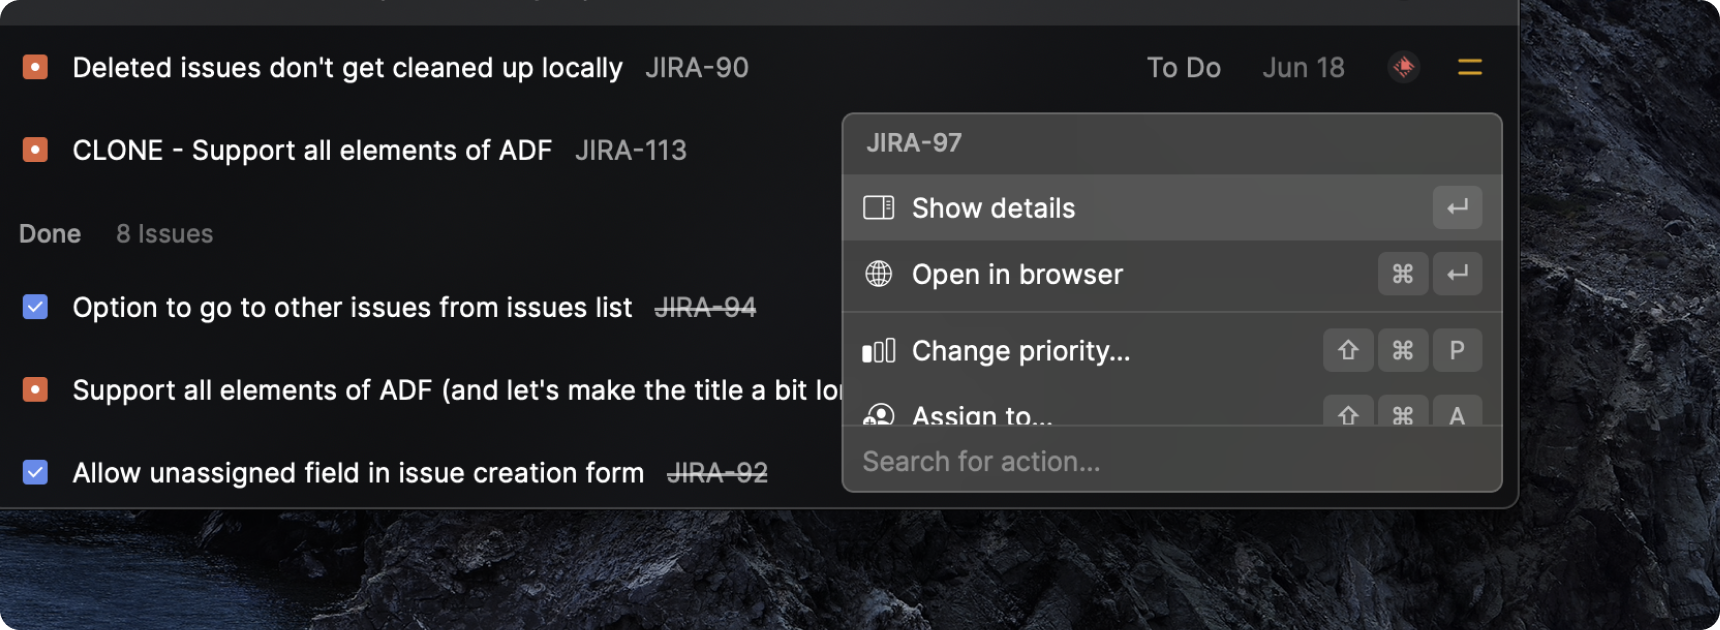
Task: Click the Done section header
Action: click(x=50, y=233)
